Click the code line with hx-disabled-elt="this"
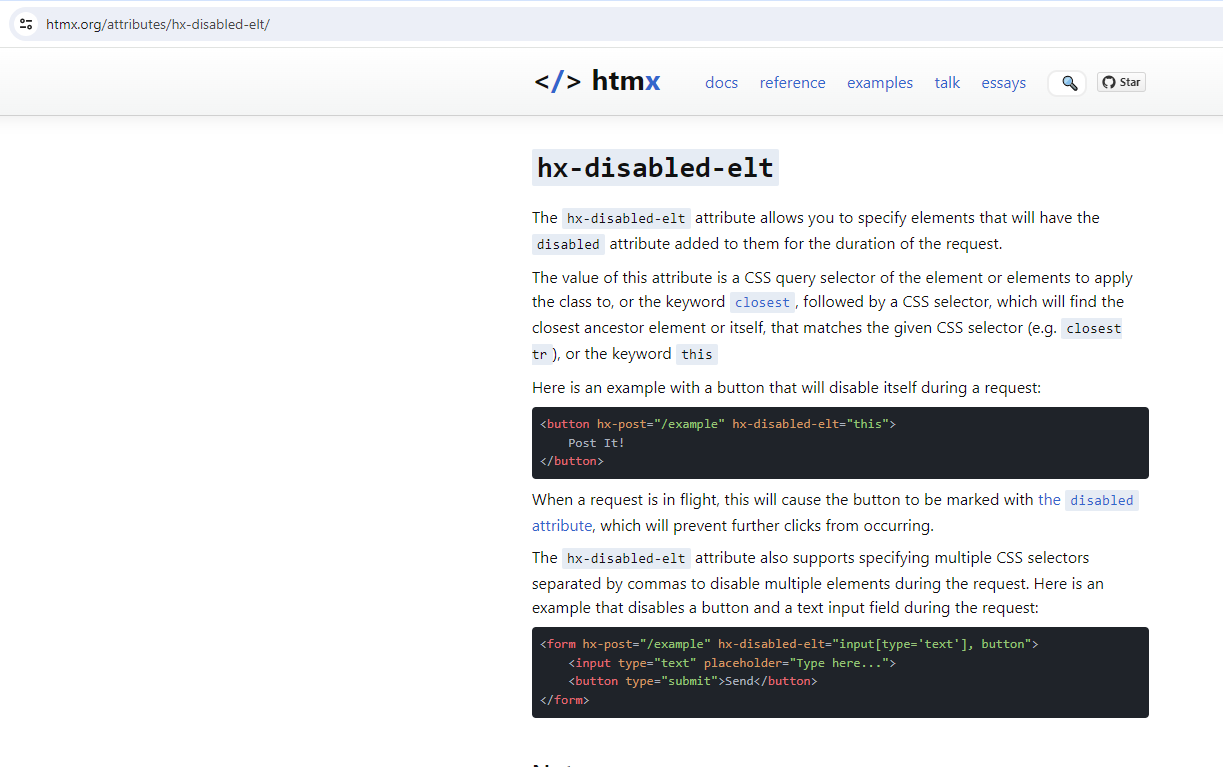 click(718, 424)
